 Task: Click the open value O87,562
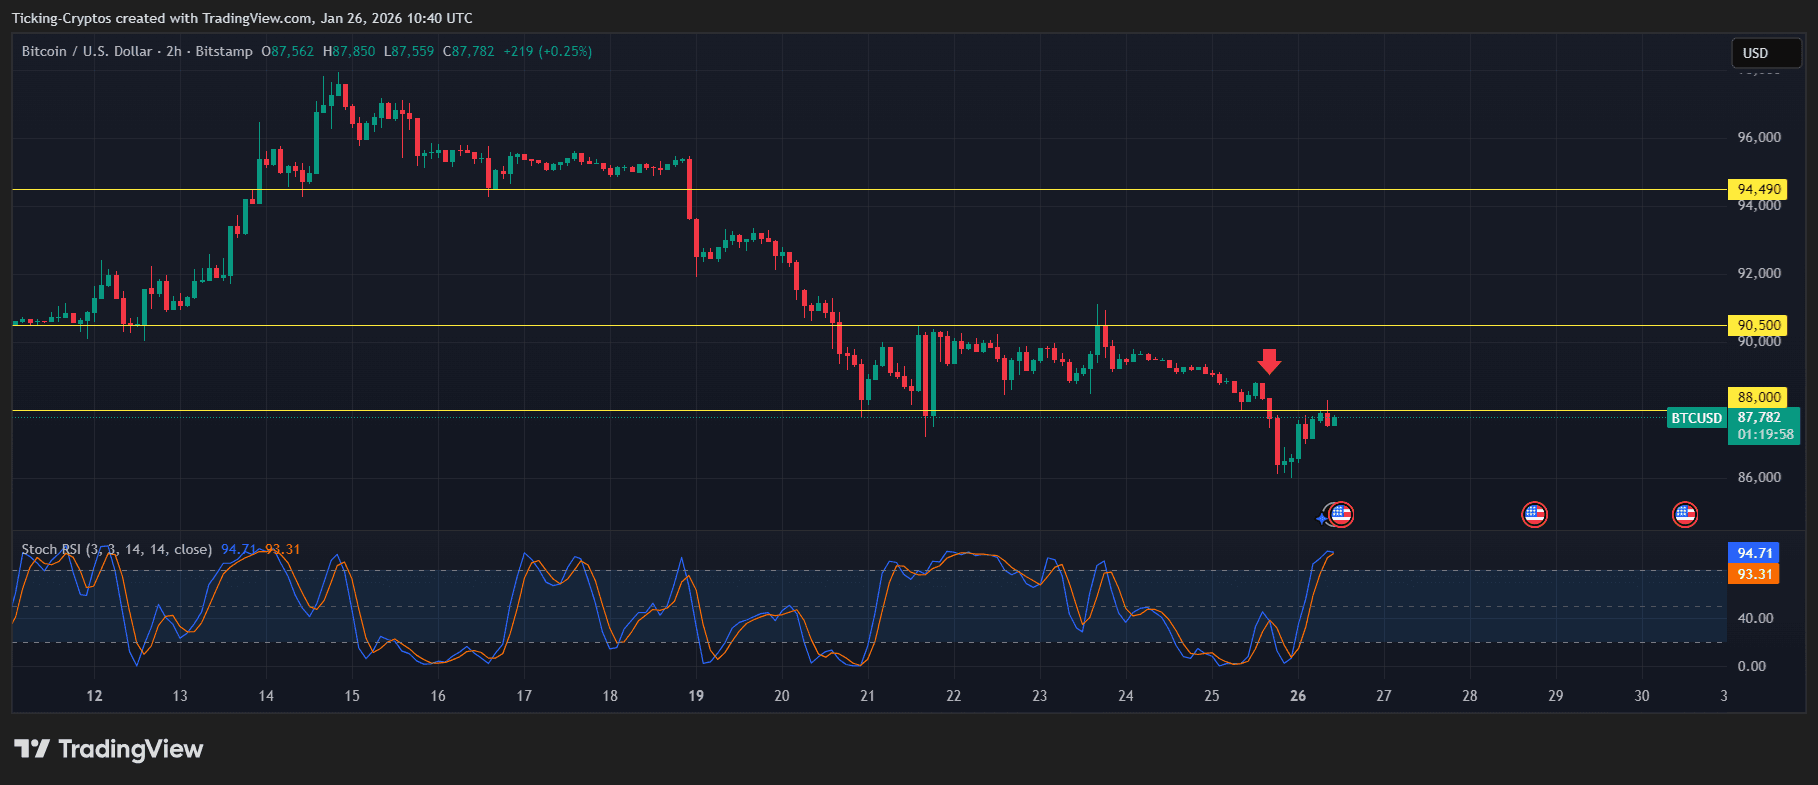(x=288, y=51)
